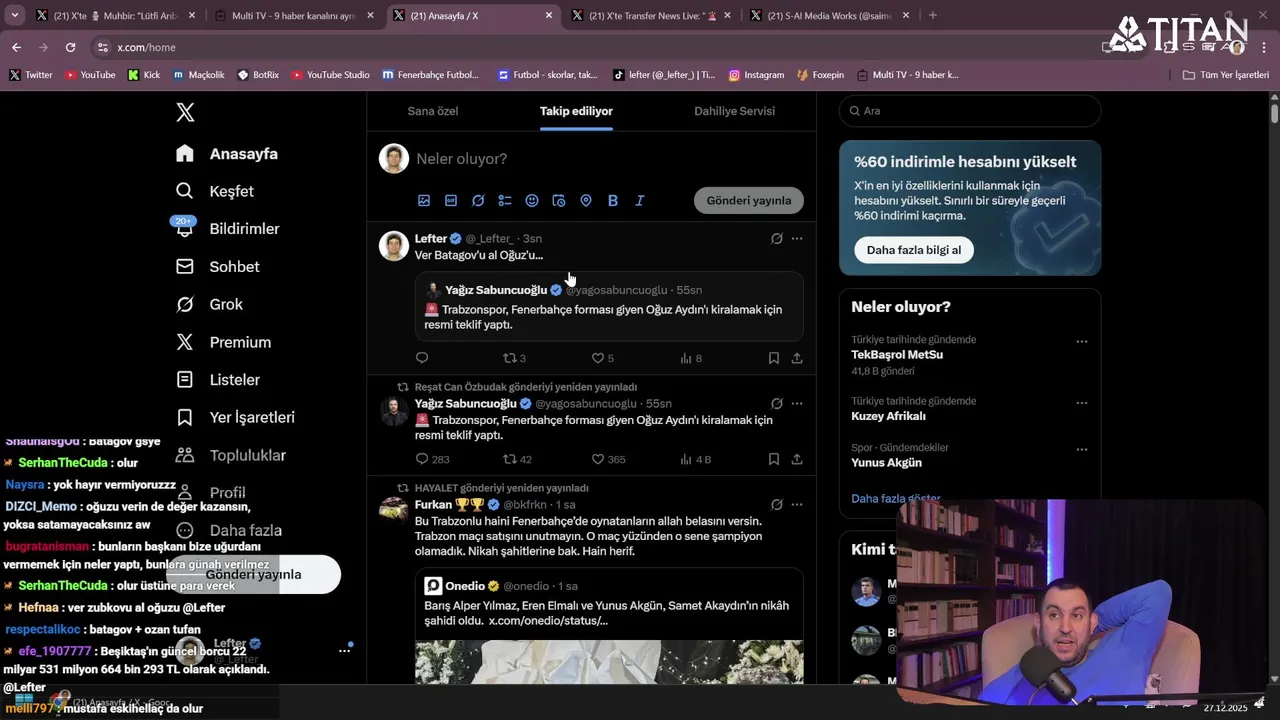Click Grok enhance icon in composer
This screenshot has height=720, width=1280.
click(x=478, y=201)
